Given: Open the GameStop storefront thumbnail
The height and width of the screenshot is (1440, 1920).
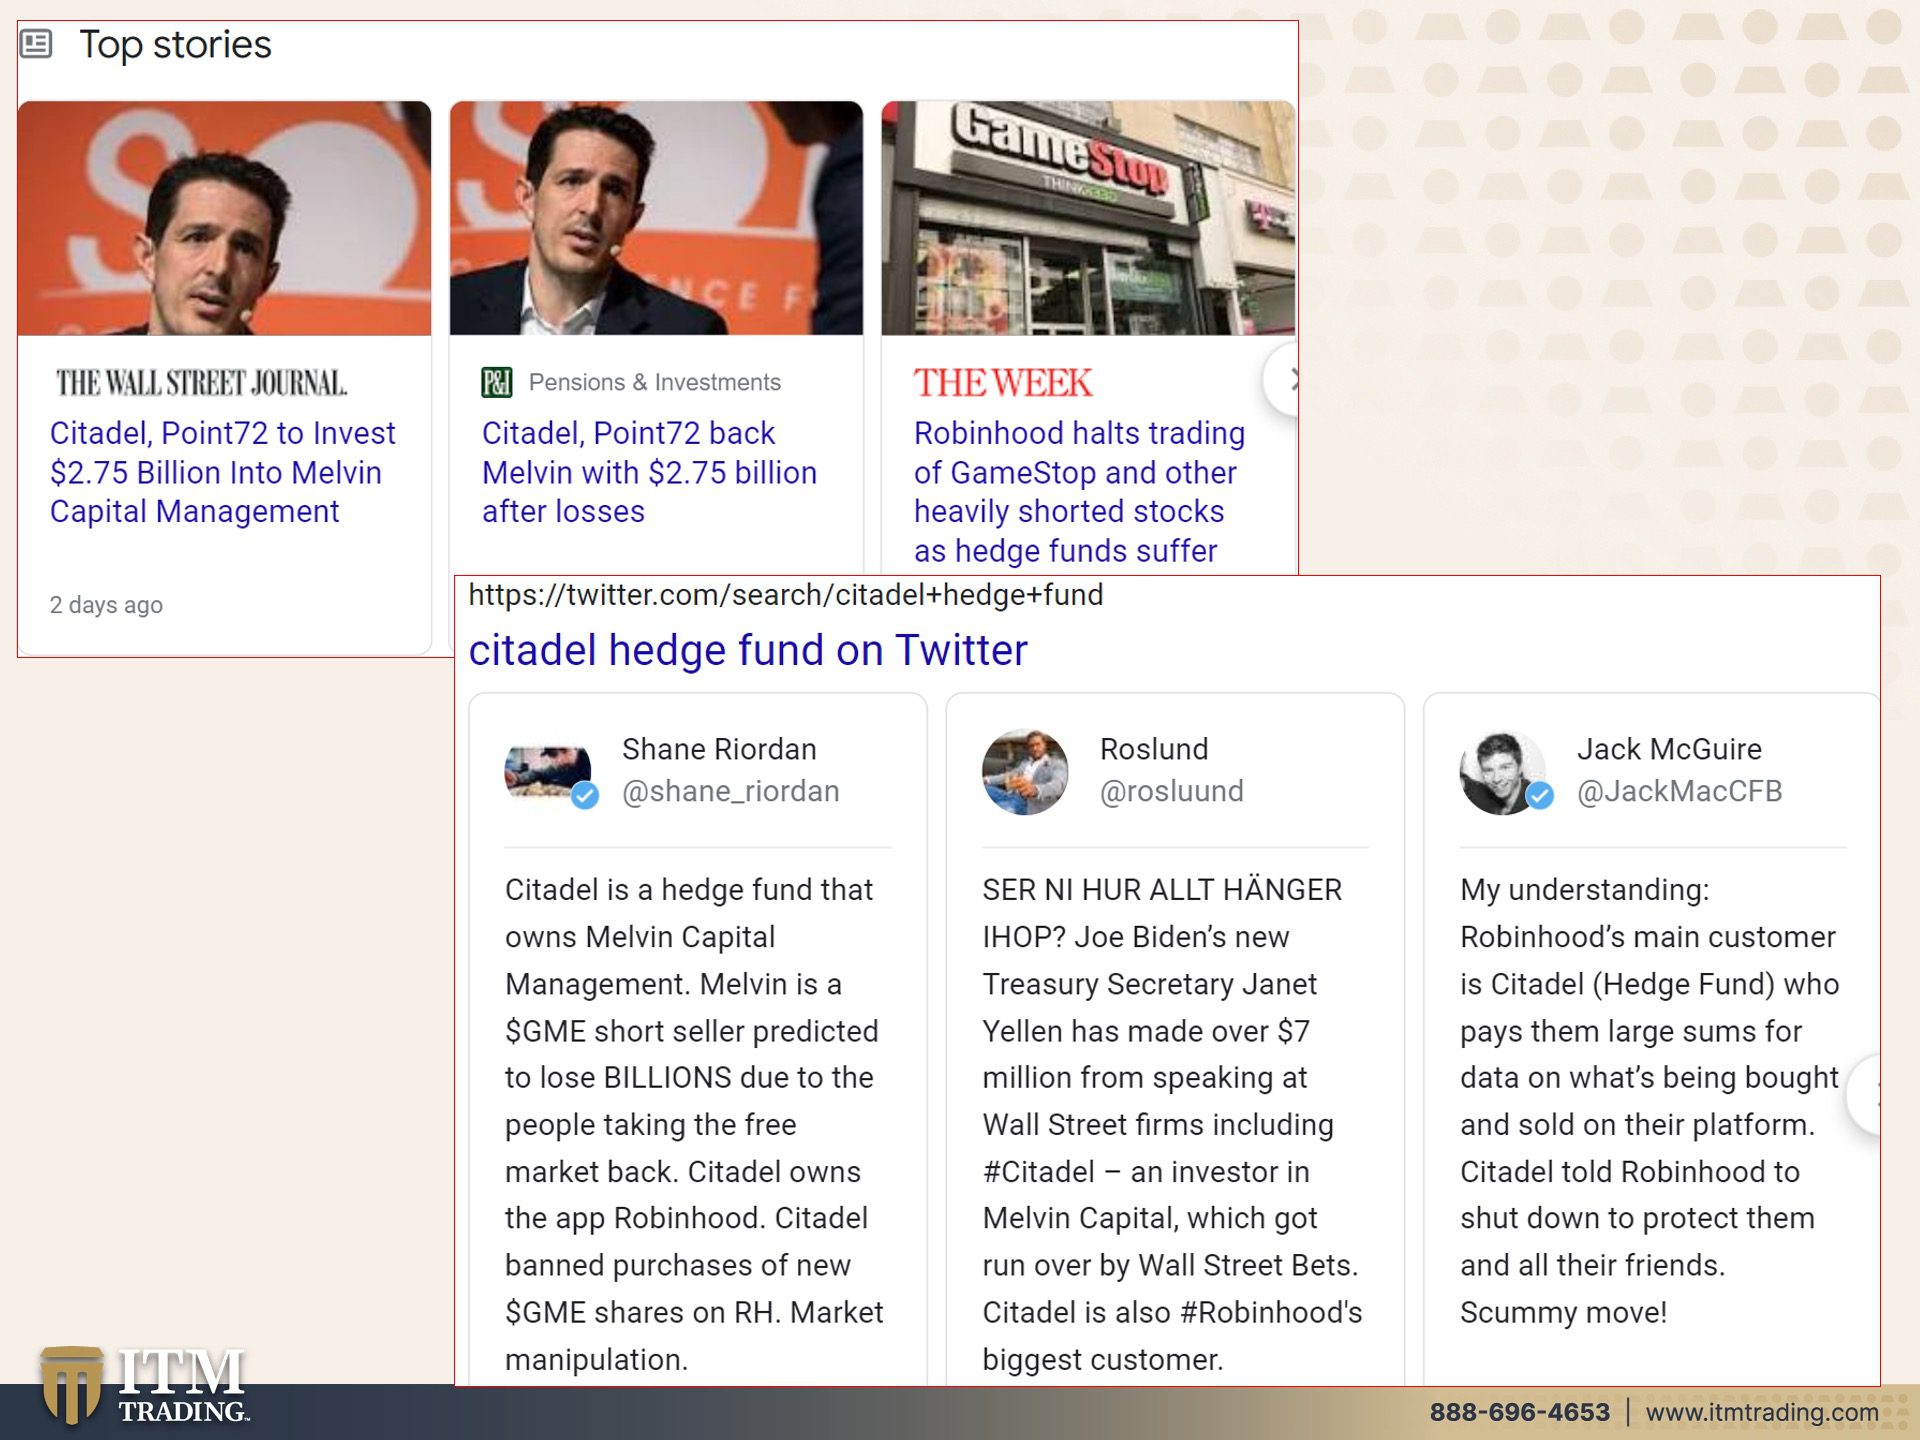Looking at the screenshot, I should click(x=1088, y=218).
